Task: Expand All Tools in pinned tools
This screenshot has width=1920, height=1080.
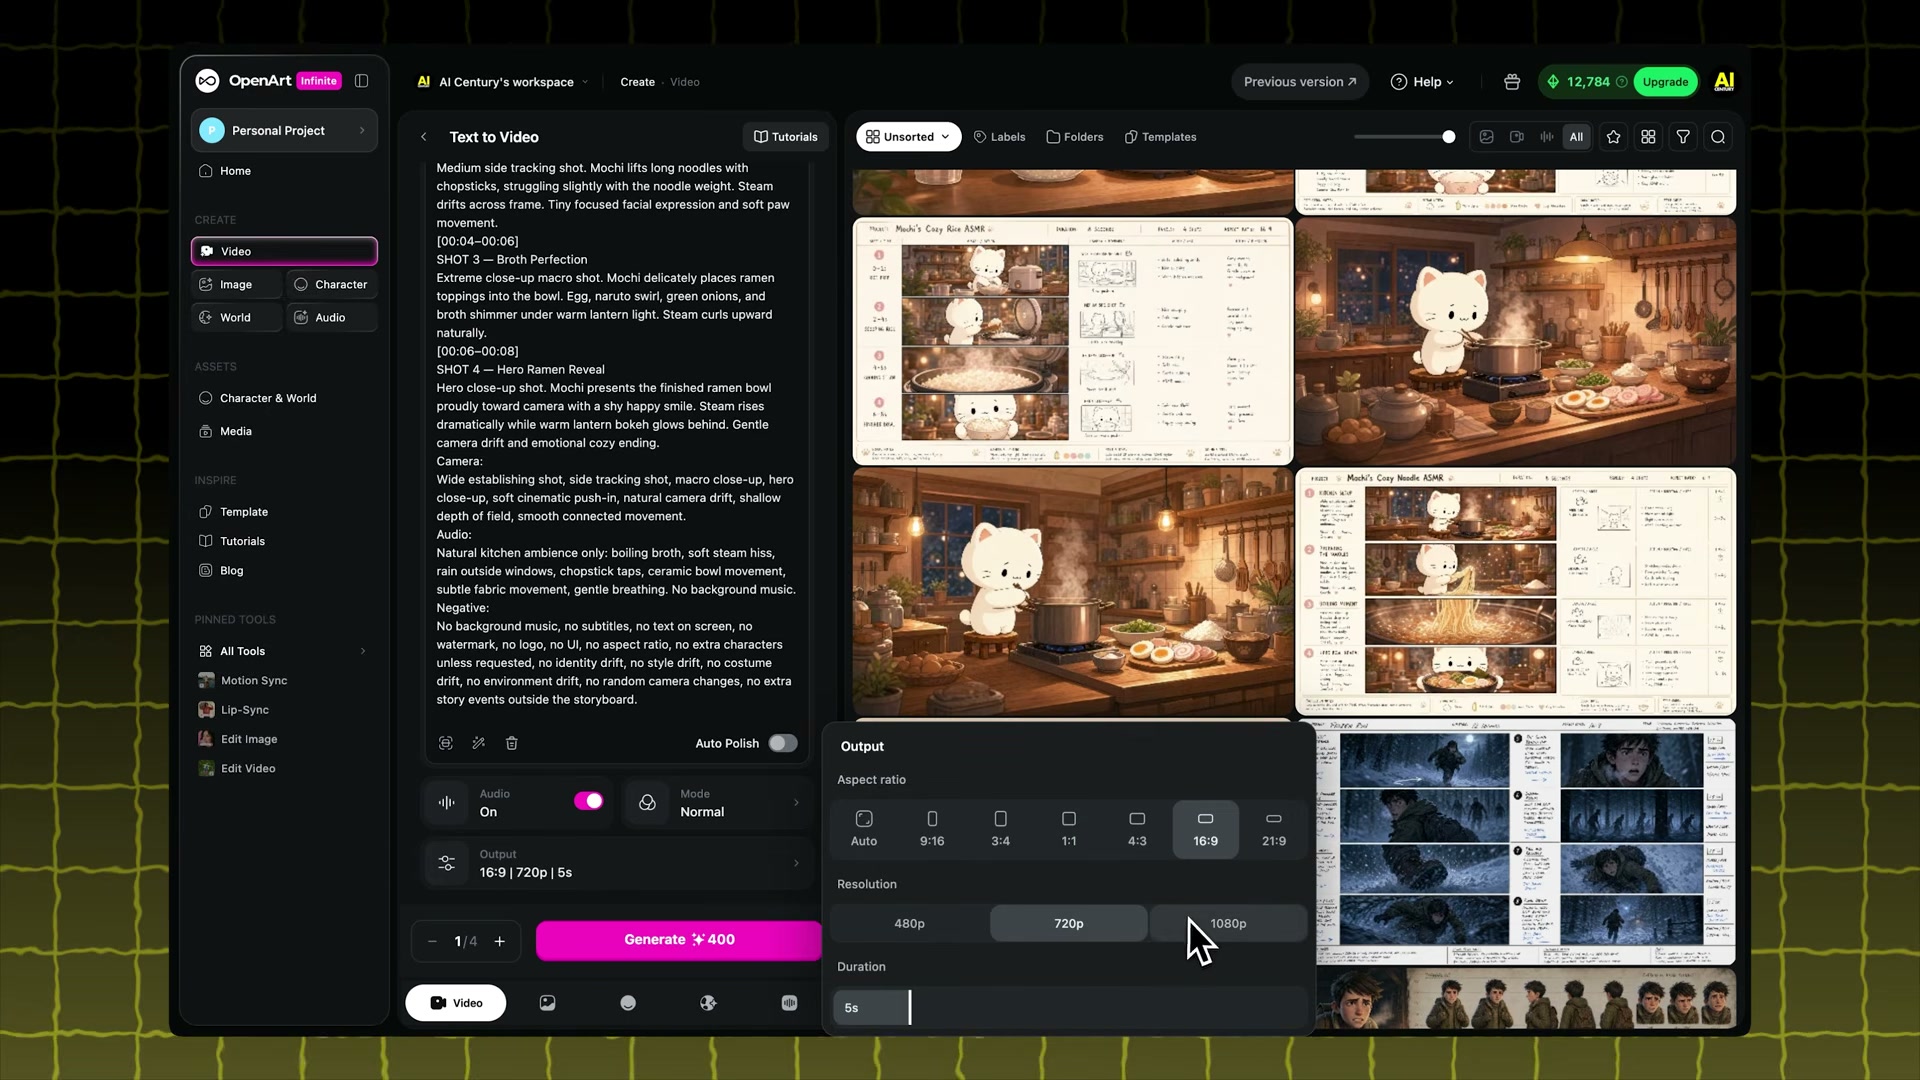Action: (284, 651)
